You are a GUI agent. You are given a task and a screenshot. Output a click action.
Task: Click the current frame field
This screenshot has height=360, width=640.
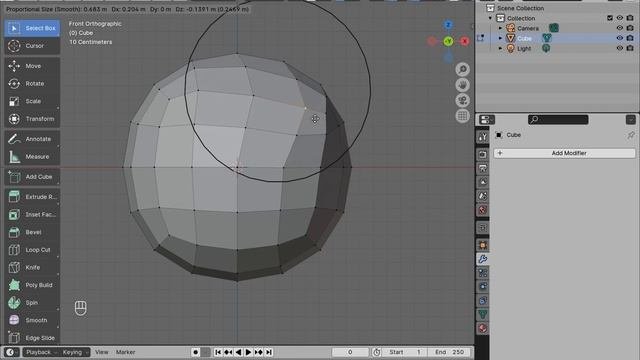[350, 352]
